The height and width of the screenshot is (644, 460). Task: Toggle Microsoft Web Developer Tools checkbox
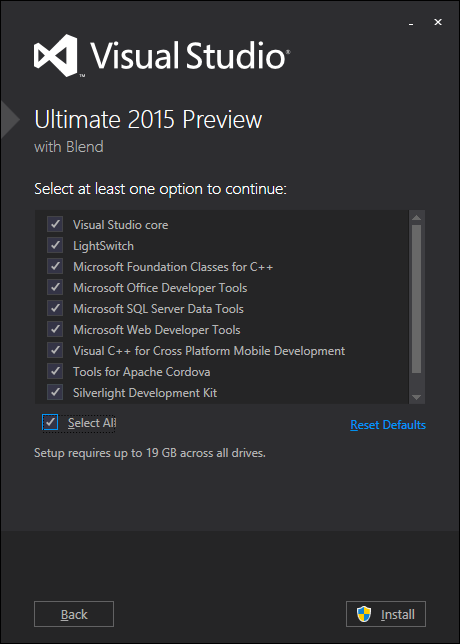click(x=55, y=329)
